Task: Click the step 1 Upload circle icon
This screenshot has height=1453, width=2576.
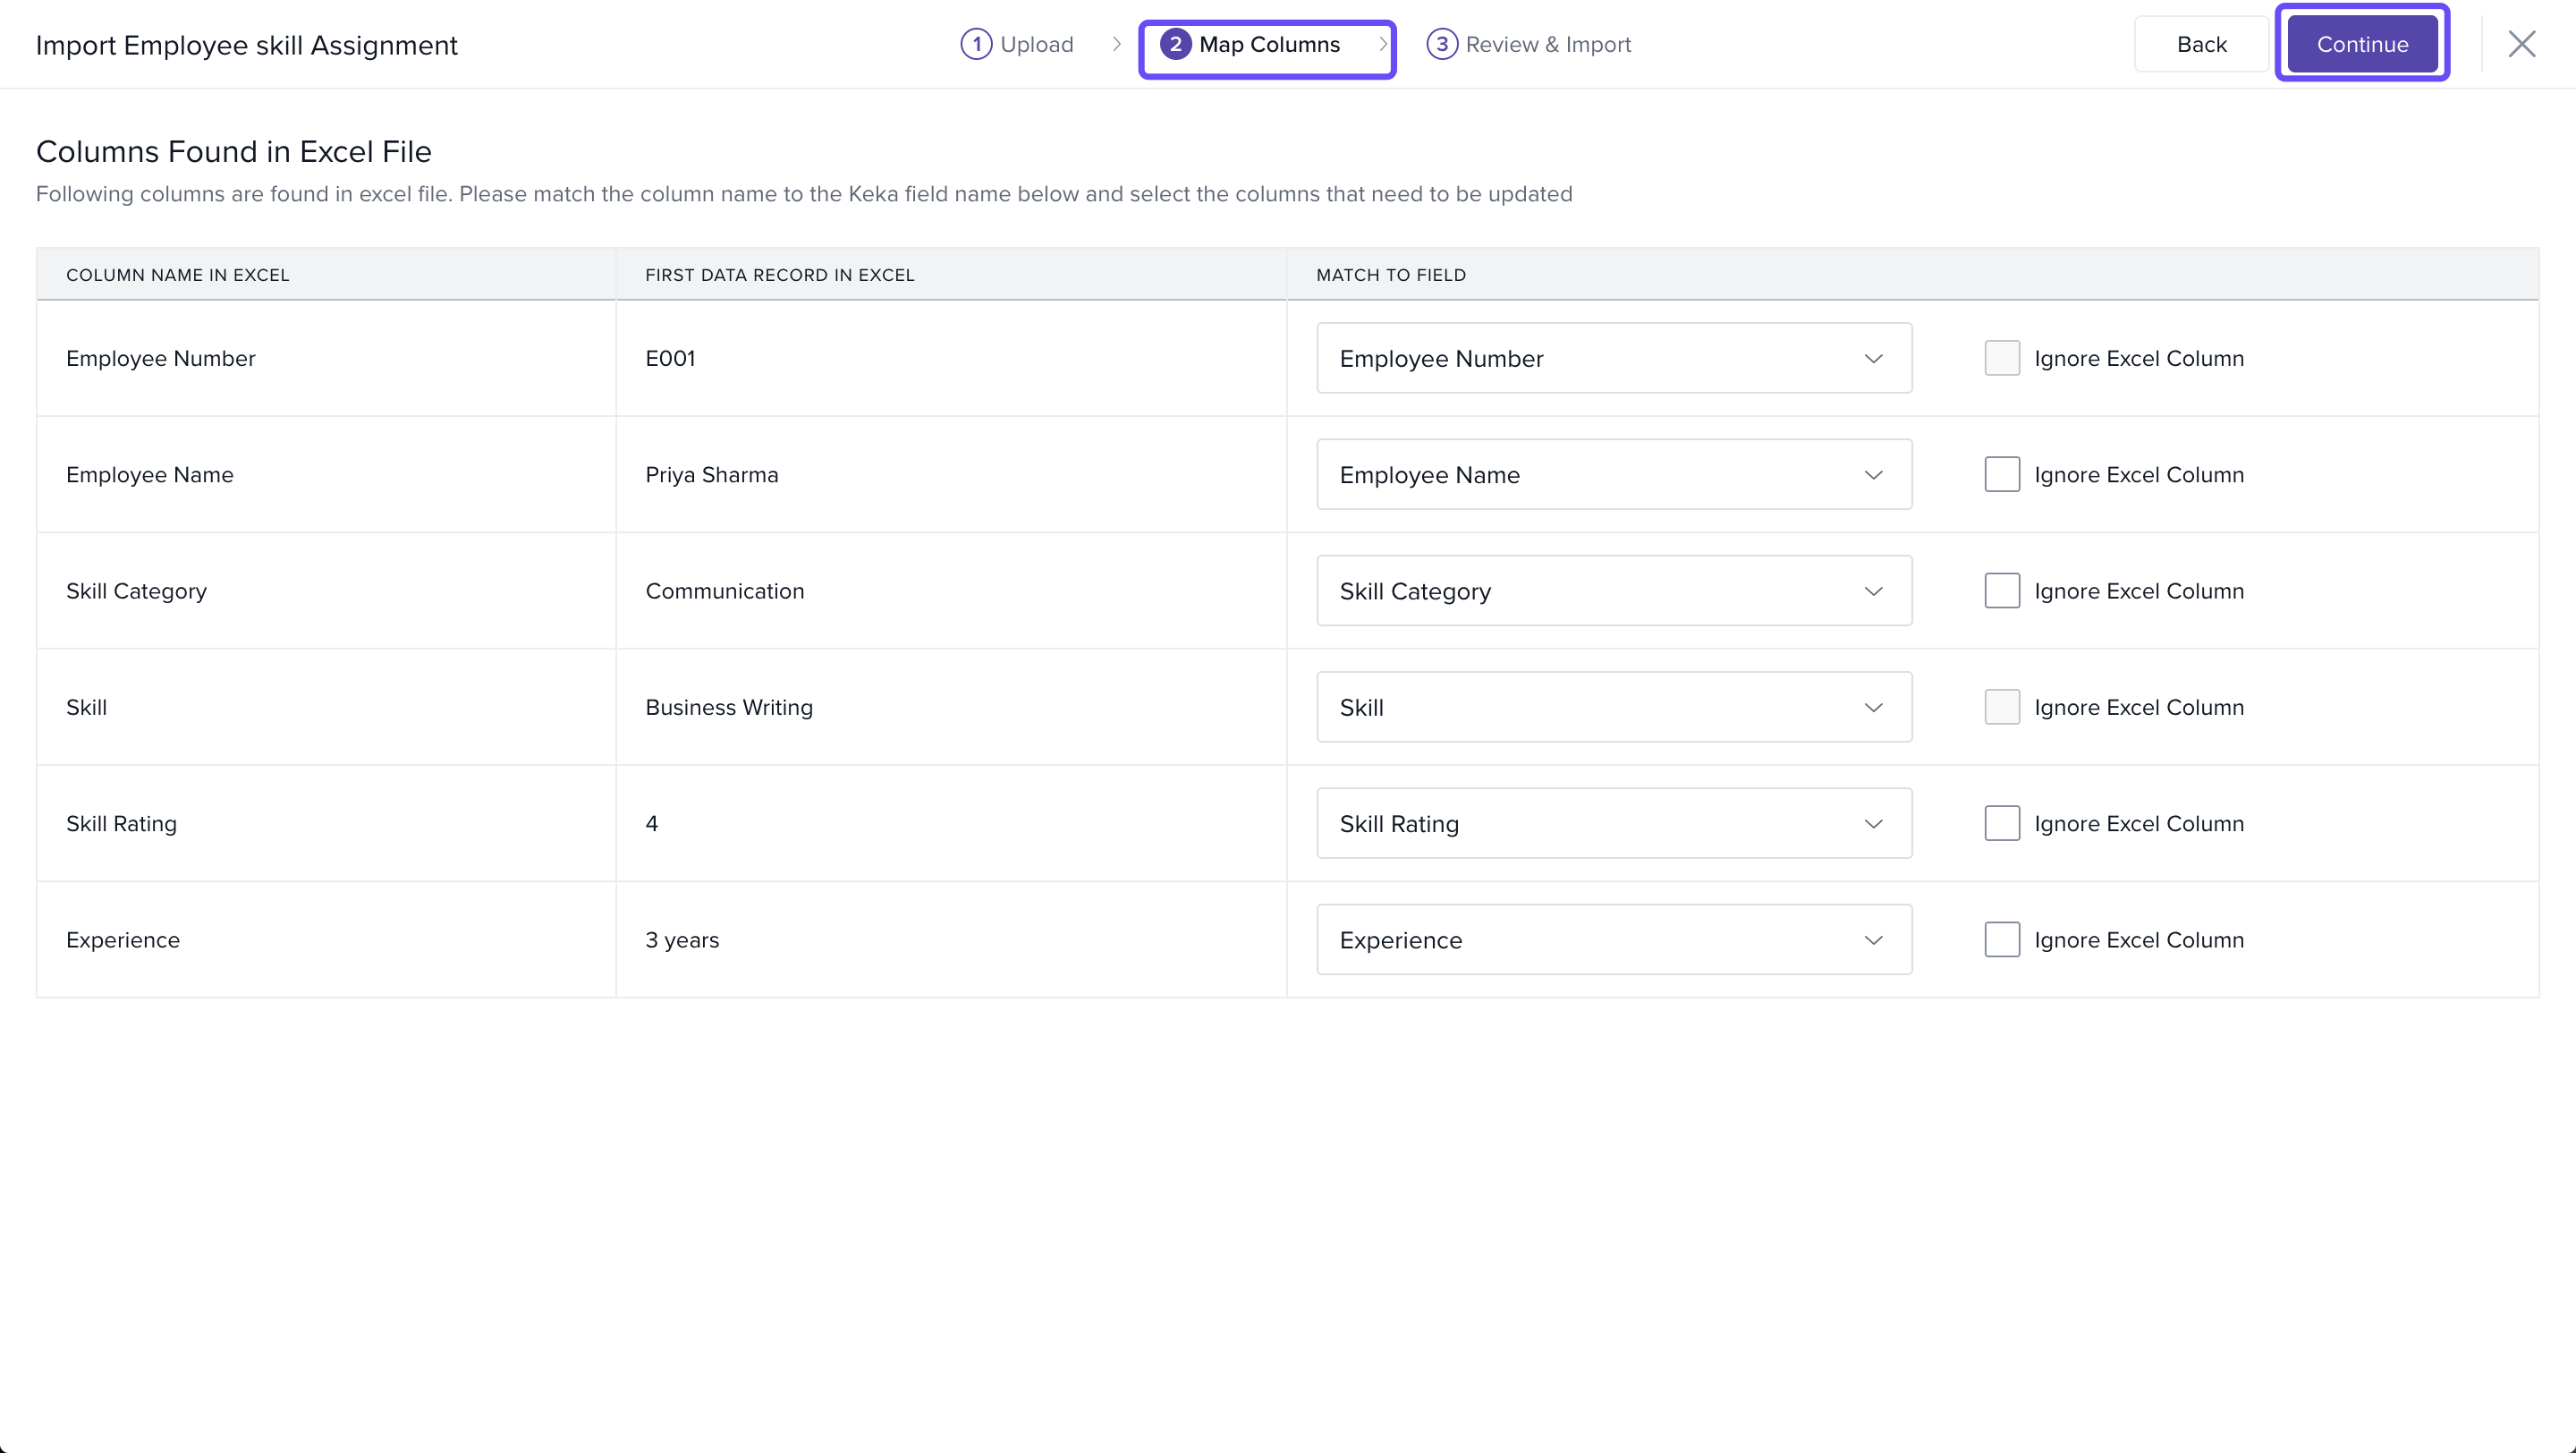Action: [x=976, y=44]
